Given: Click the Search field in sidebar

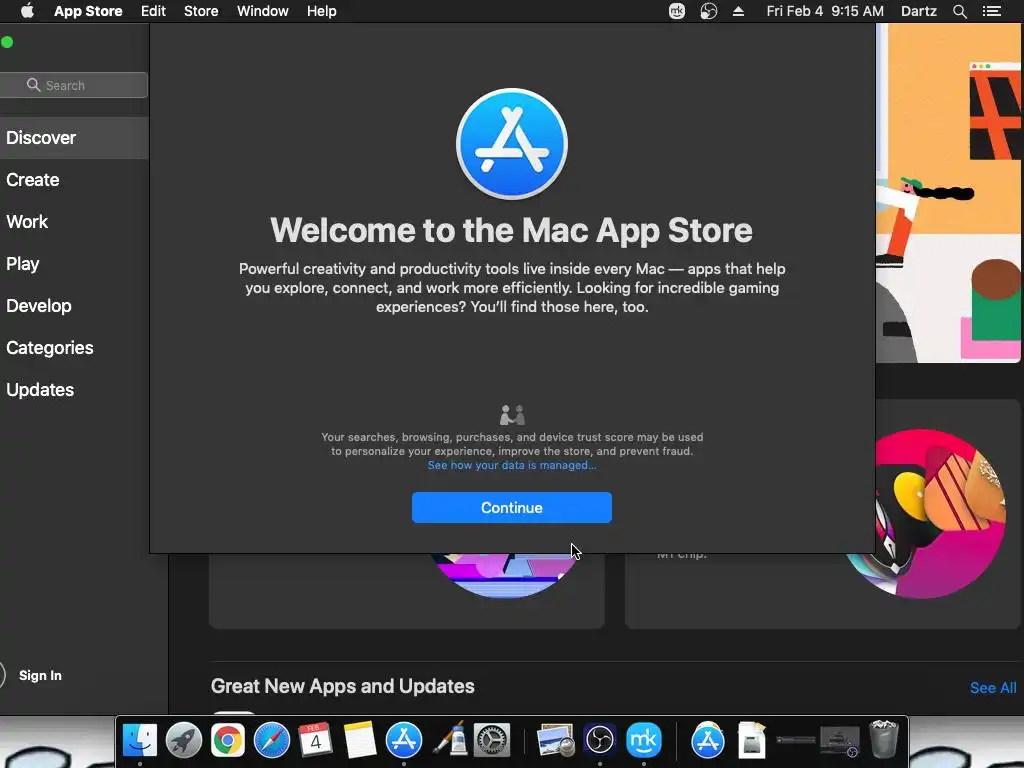Looking at the screenshot, I should (x=73, y=85).
